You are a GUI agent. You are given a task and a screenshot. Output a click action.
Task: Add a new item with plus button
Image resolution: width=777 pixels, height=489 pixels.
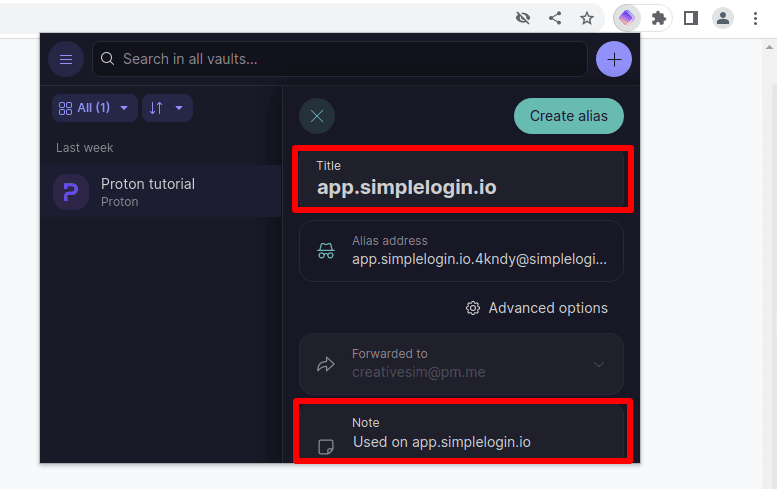coord(613,59)
